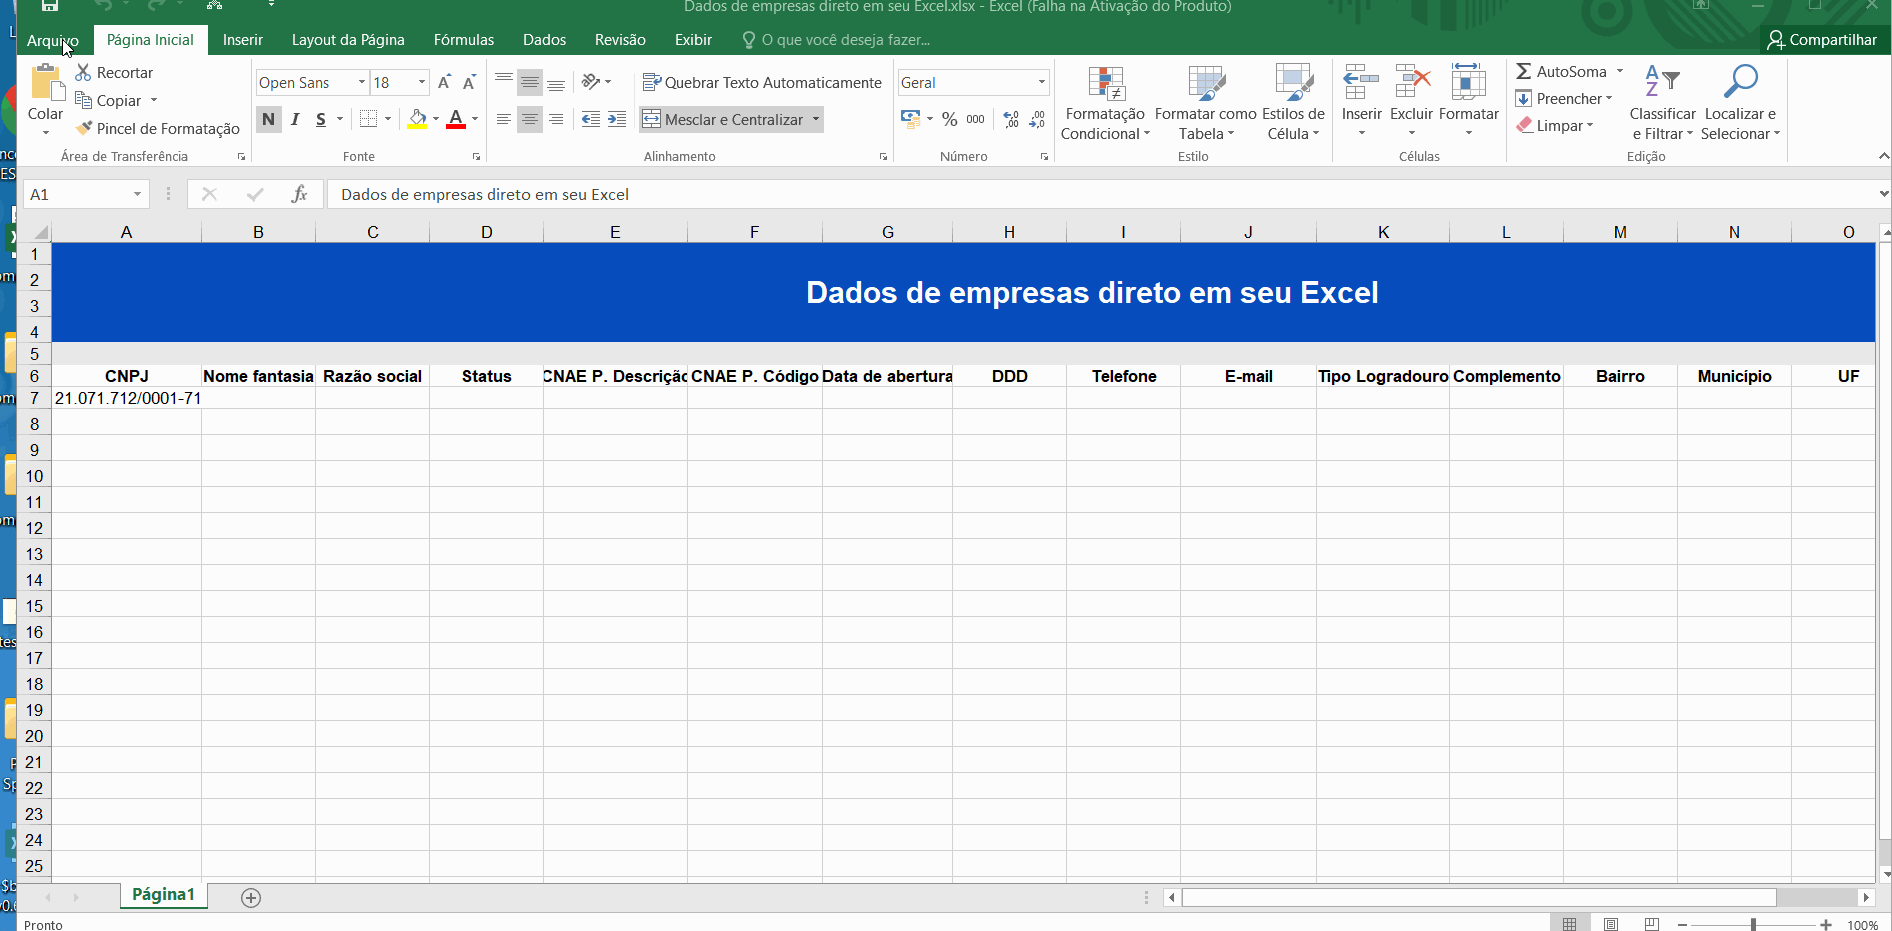Click the Compartilhar button
This screenshot has width=1892, height=931.
(x=1821, y=40)
